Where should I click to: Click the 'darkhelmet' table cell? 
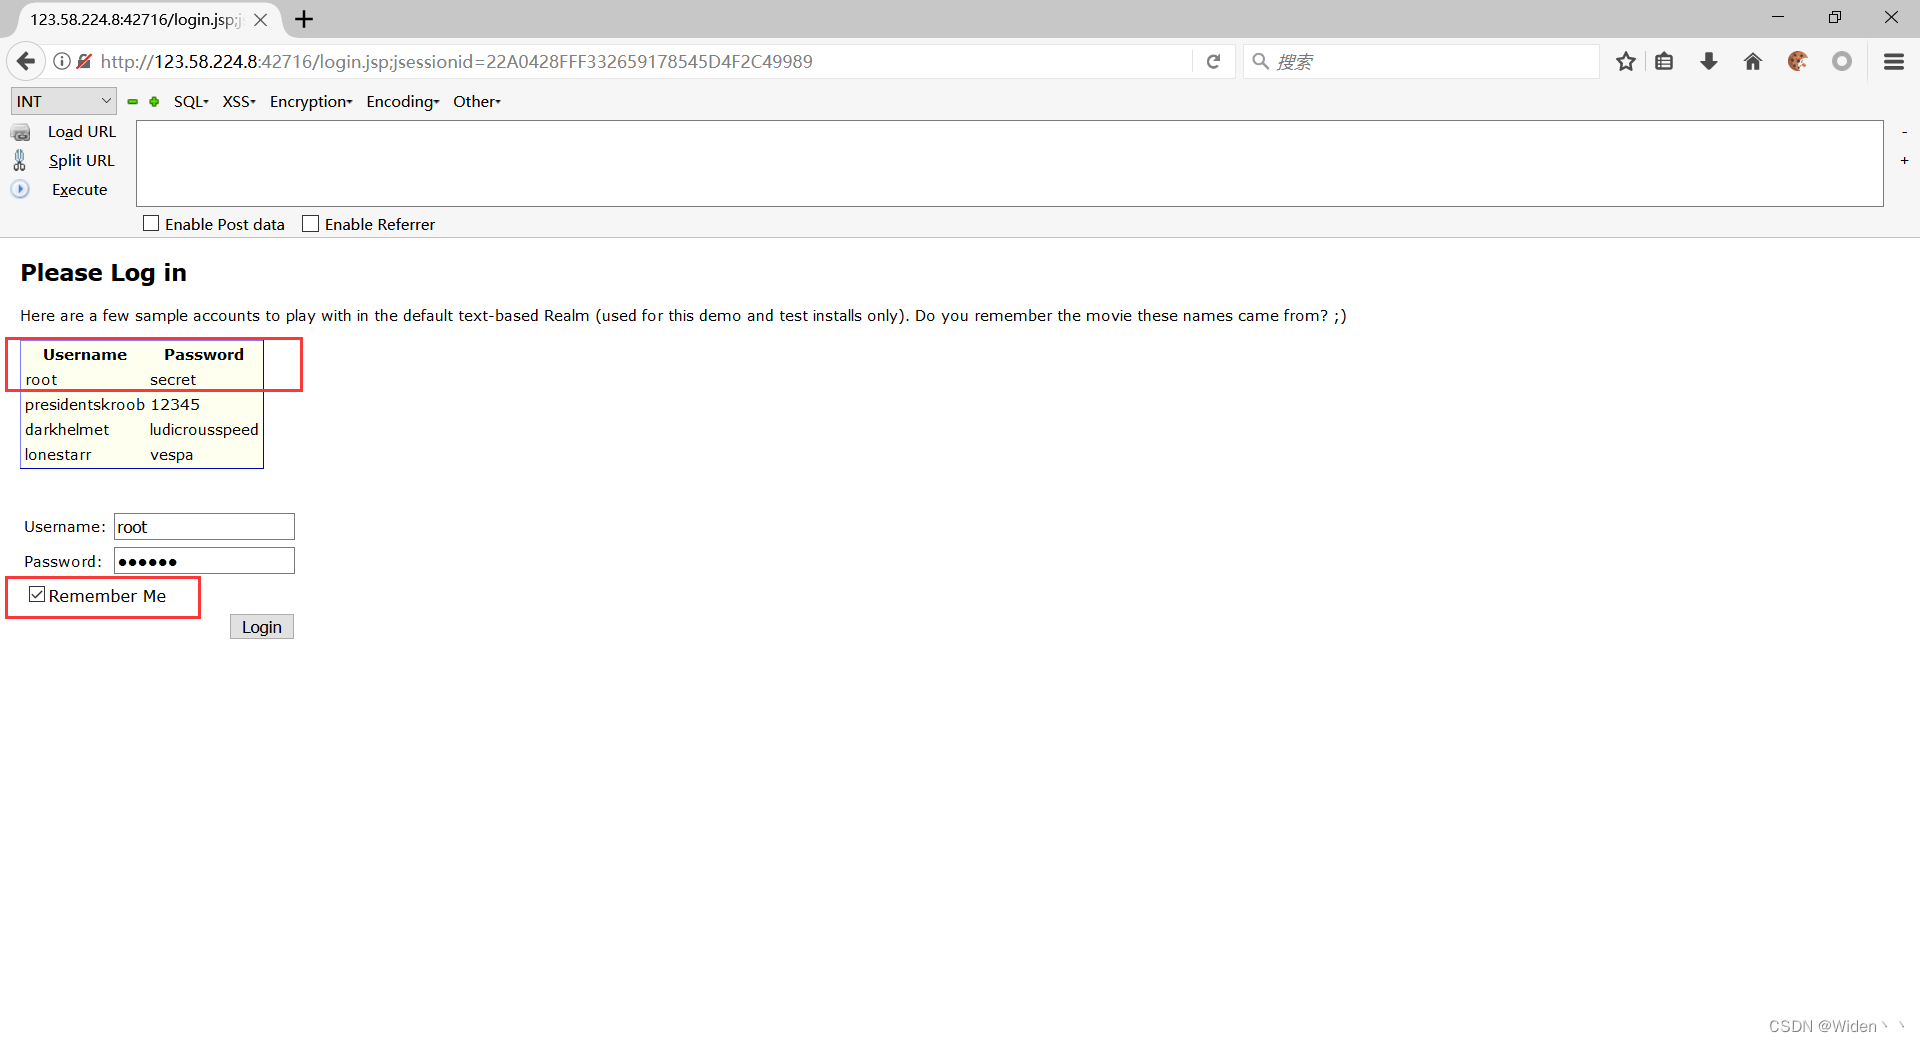(67, 430)
